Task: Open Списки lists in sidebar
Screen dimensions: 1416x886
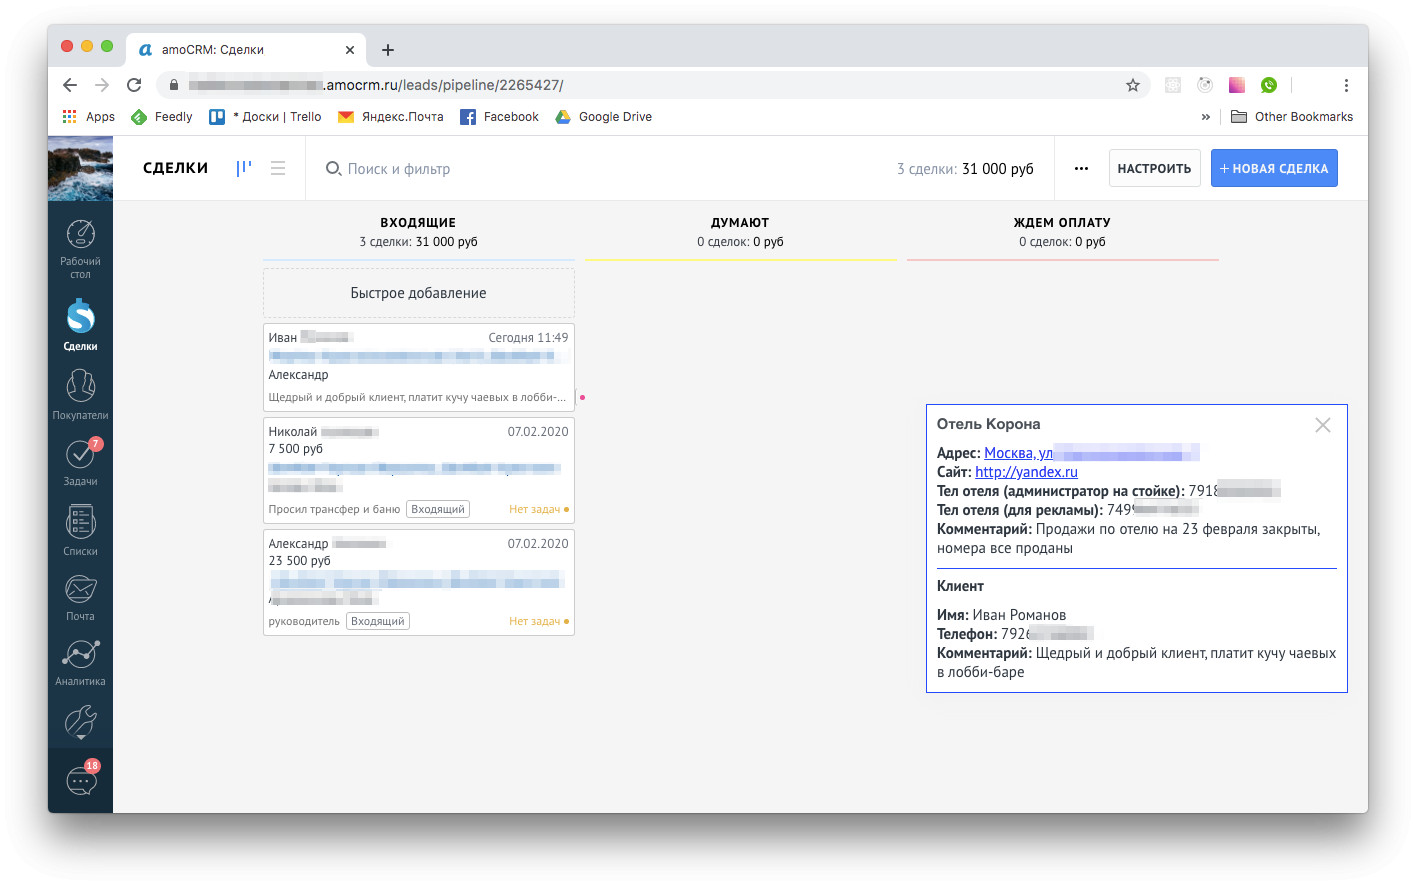Action: [80, 531]
